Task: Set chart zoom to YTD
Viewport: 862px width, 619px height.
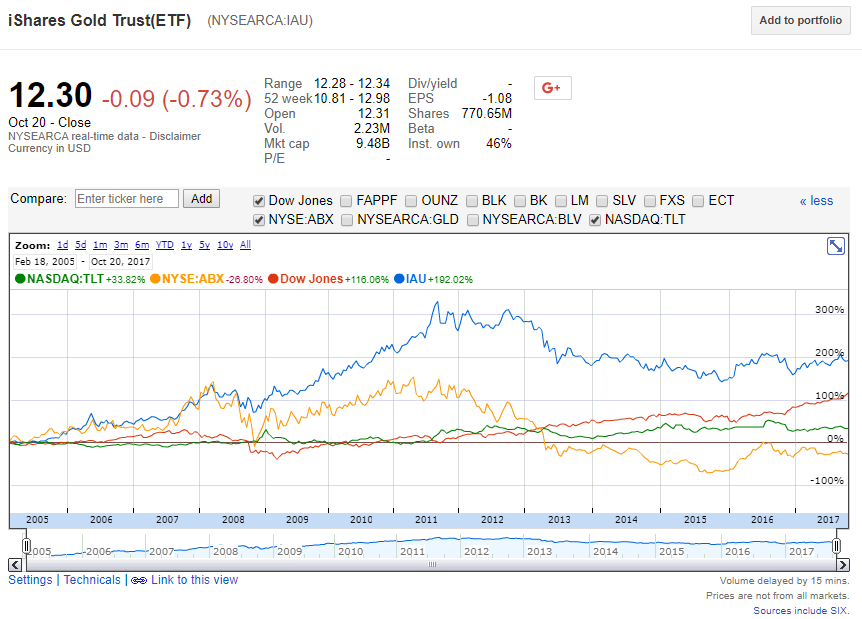Action: click(164, 245)
